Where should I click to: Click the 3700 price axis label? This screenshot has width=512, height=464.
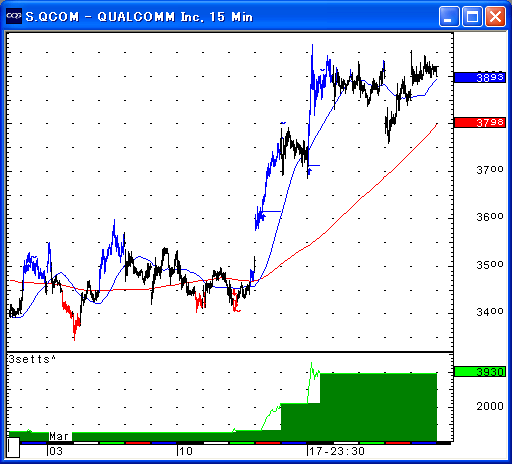click(490, 170)
